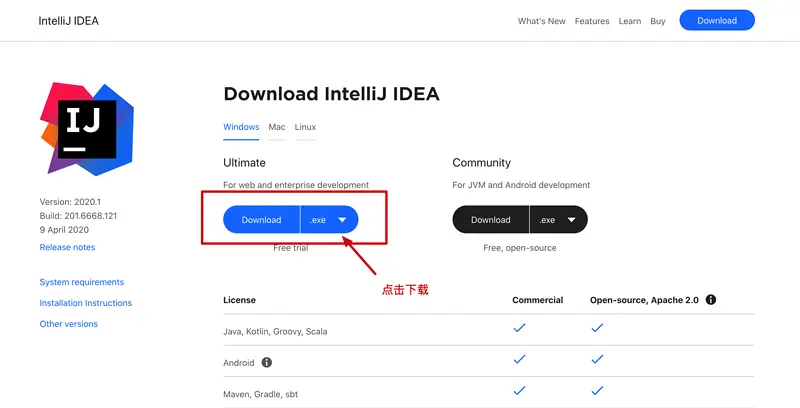Screen dimensions: 800x408
Task: Download the Community edition
Action: tap(490, 220)
